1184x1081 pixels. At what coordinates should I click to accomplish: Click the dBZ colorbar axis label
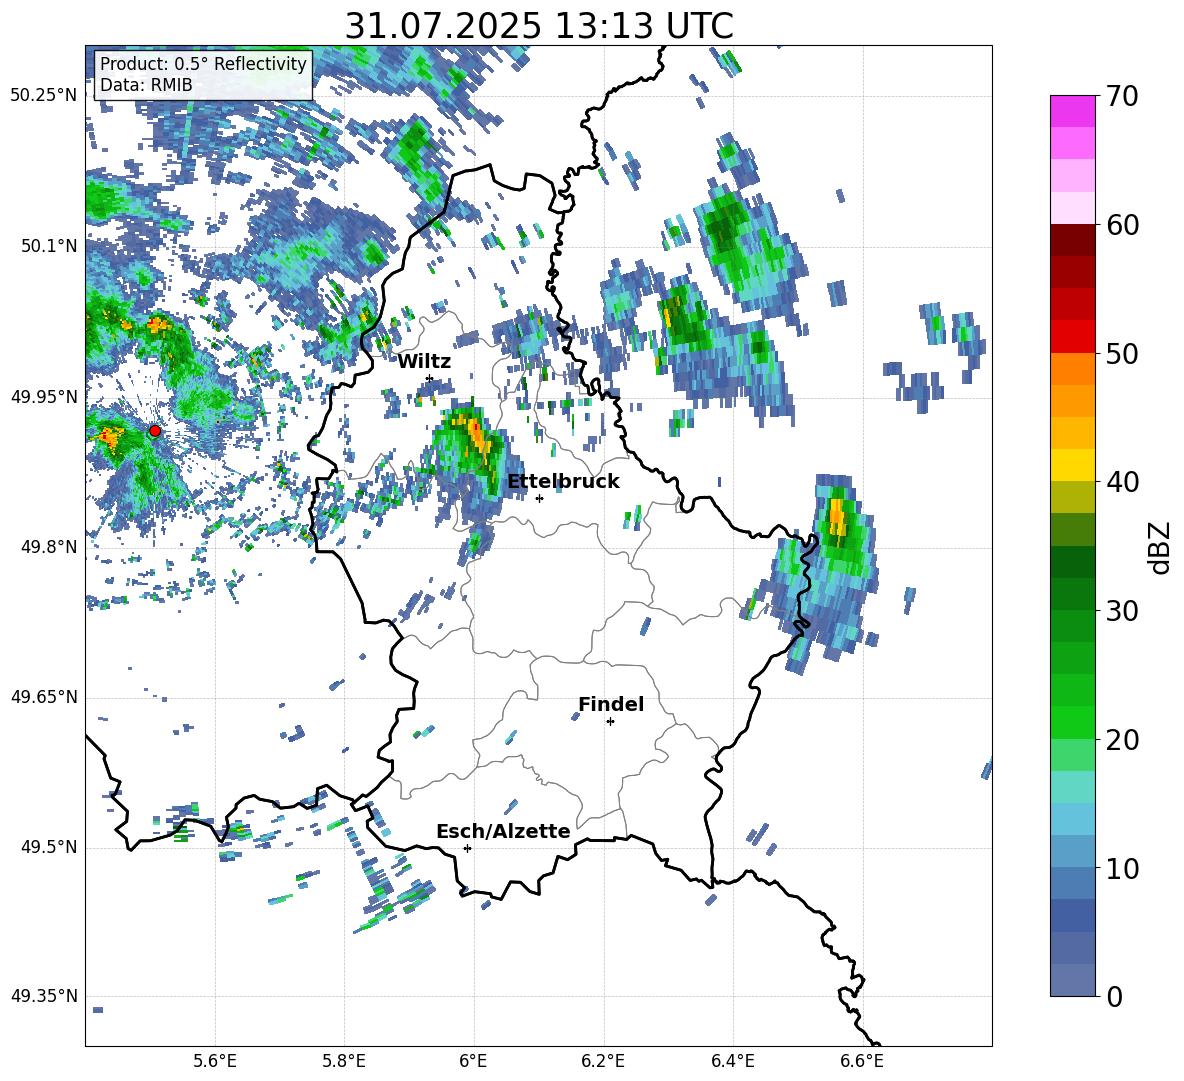pos(1161,547)
